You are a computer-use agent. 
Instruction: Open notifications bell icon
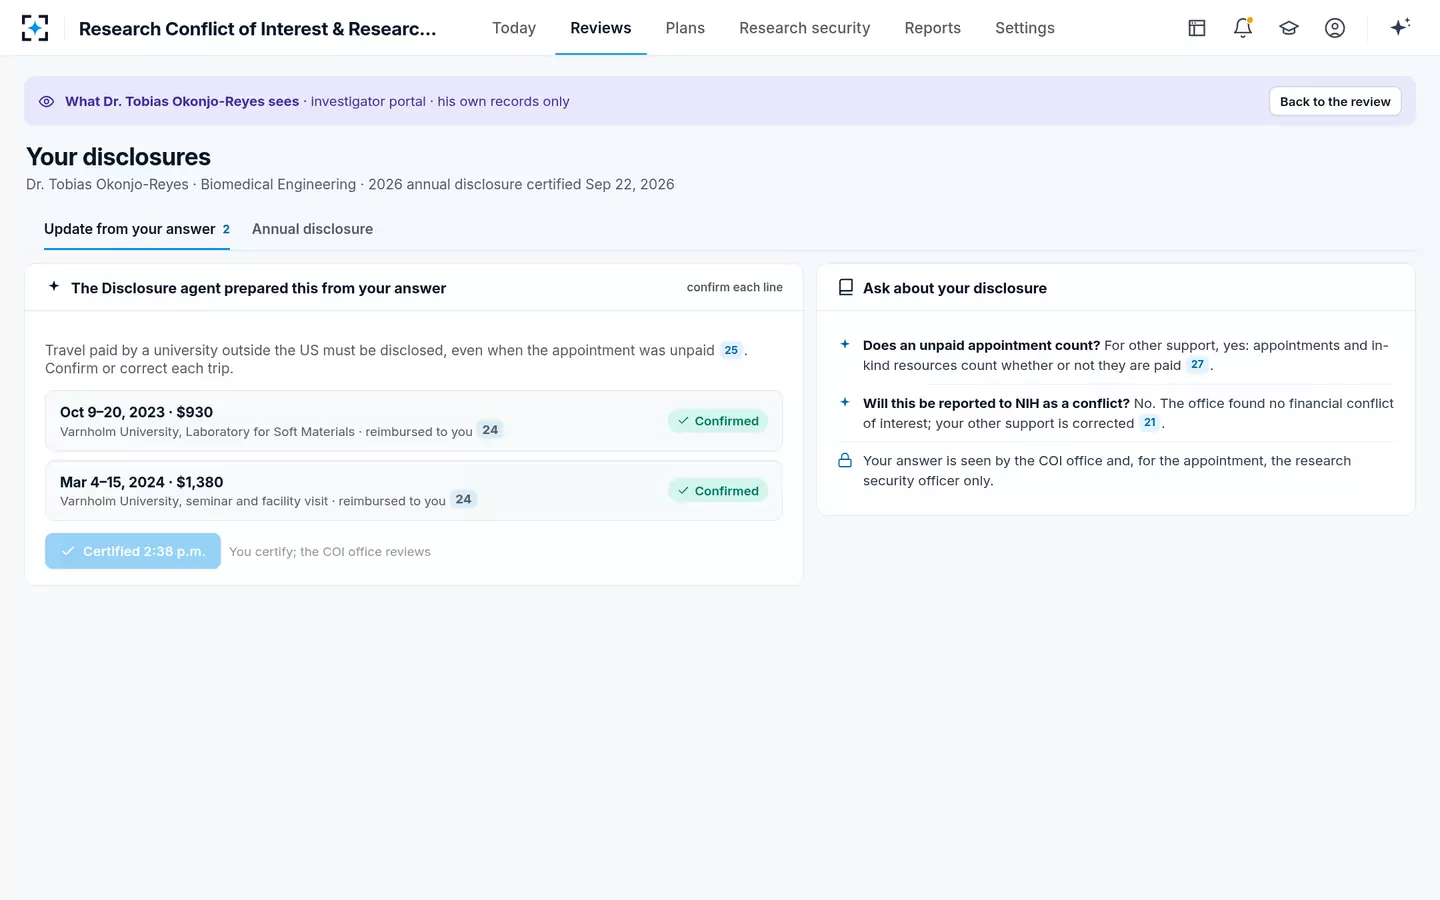click(x=1243, y=28)
